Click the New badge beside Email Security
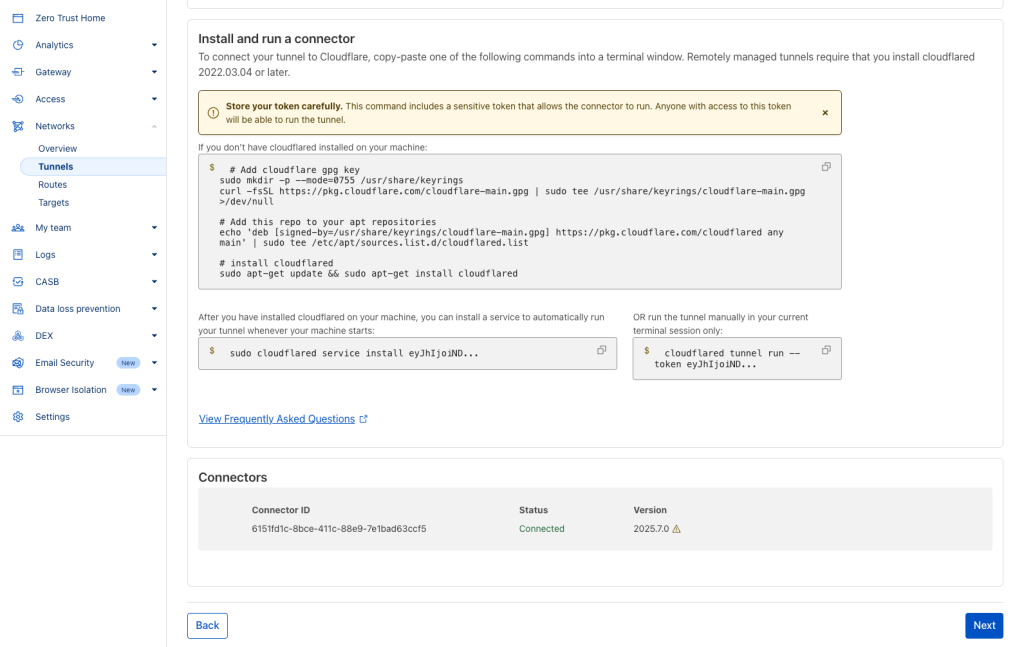 (128, 363)
